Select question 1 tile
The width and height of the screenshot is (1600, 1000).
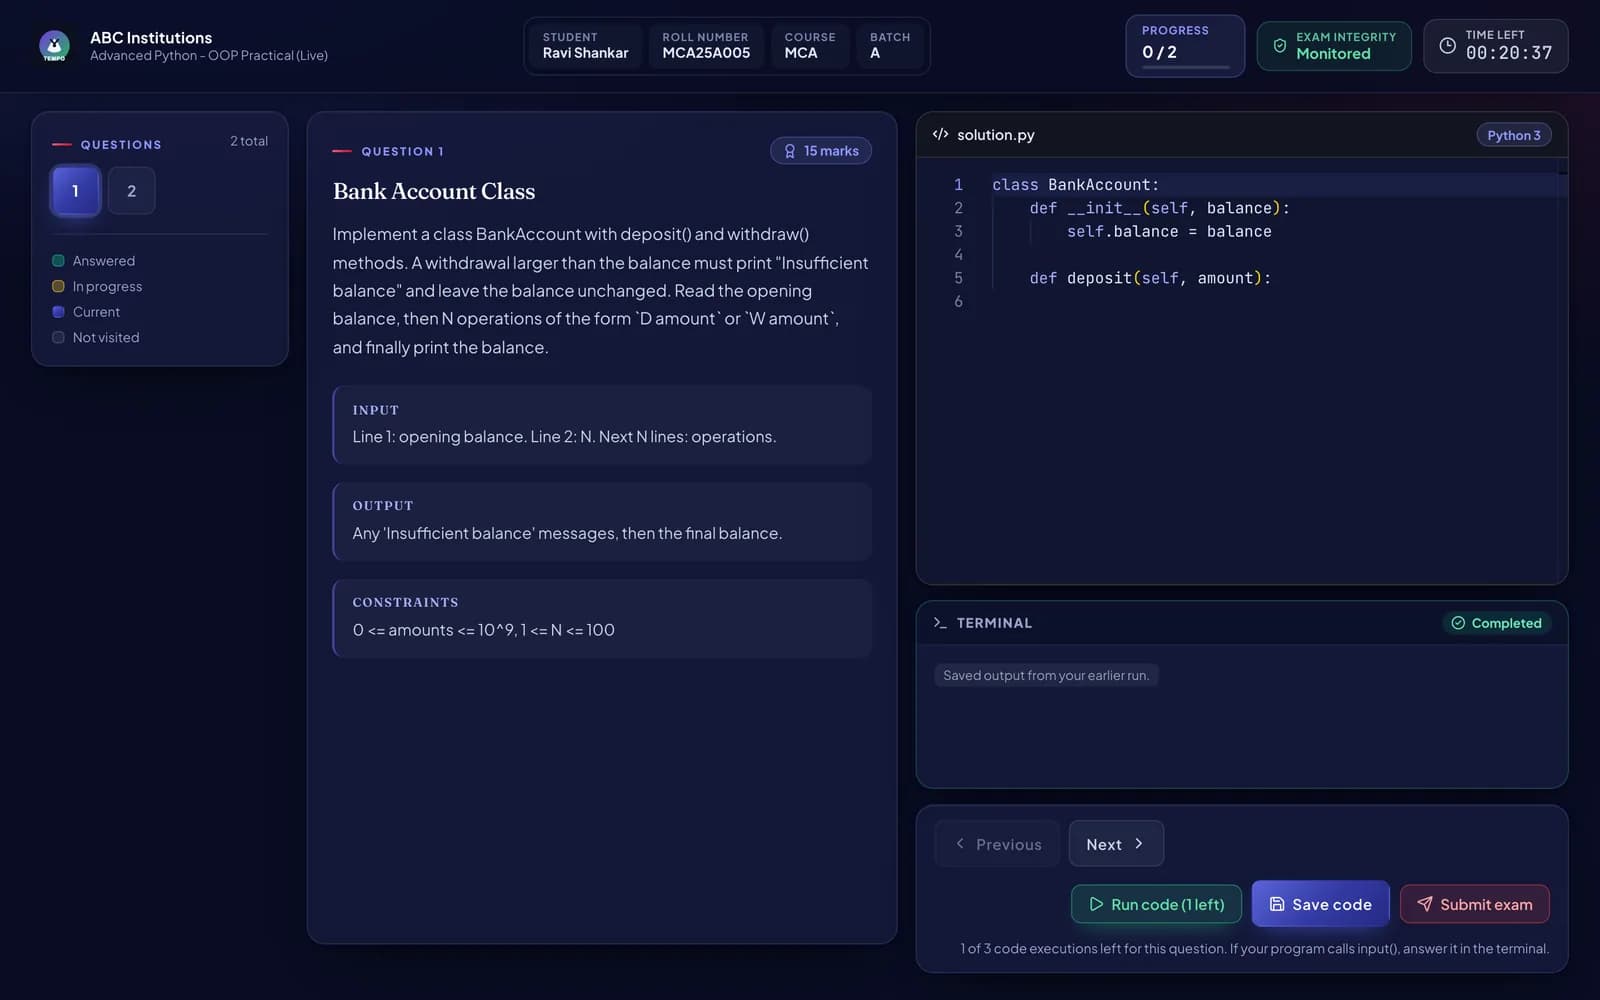(75, 191)
